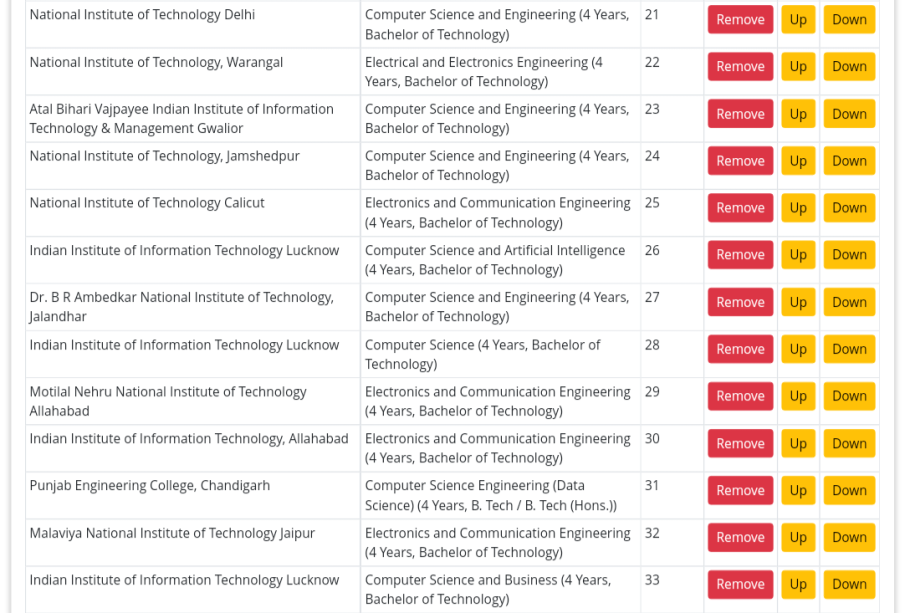Viewport: 905px width, 613px height.
Task: Move NIT Jamshedpur choice 24 down
Action: coord(849,161)
